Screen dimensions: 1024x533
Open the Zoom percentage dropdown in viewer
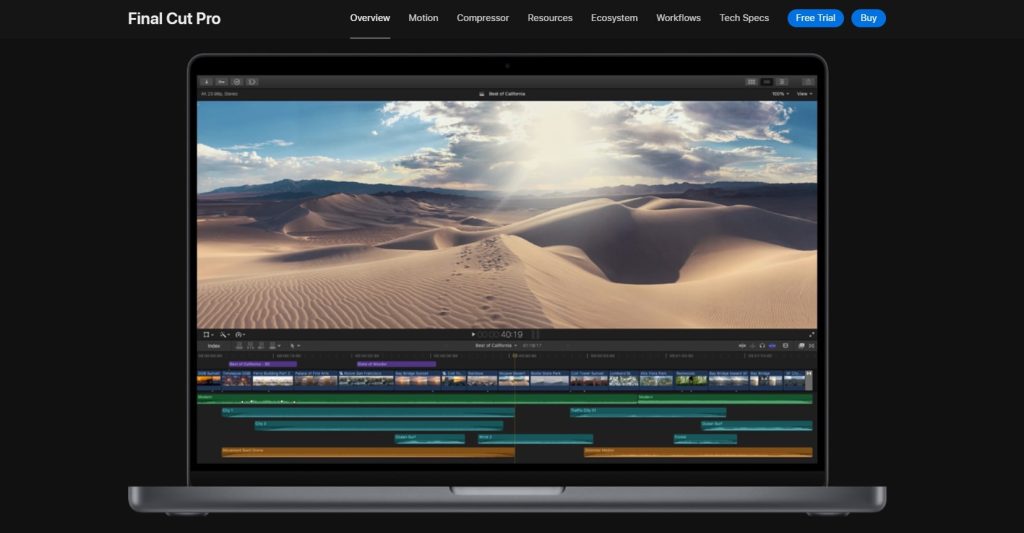(779, 94)
